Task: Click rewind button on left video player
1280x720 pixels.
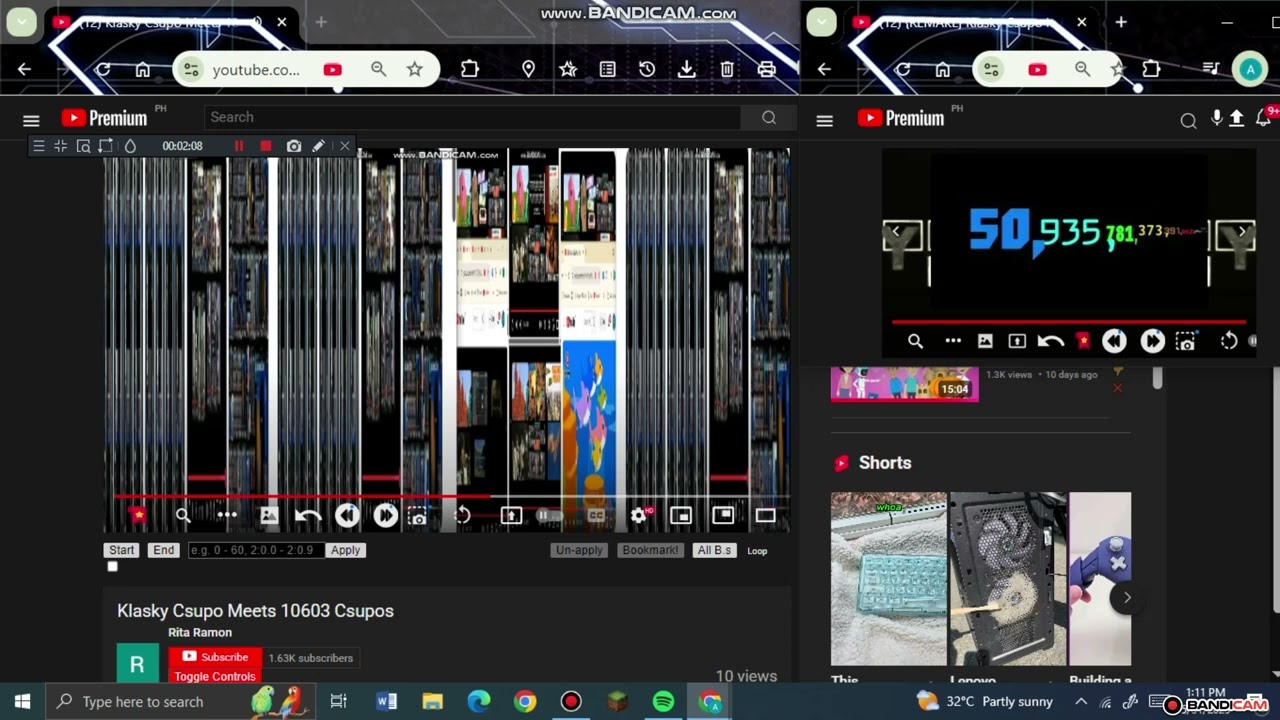Action: click(347, 515)
